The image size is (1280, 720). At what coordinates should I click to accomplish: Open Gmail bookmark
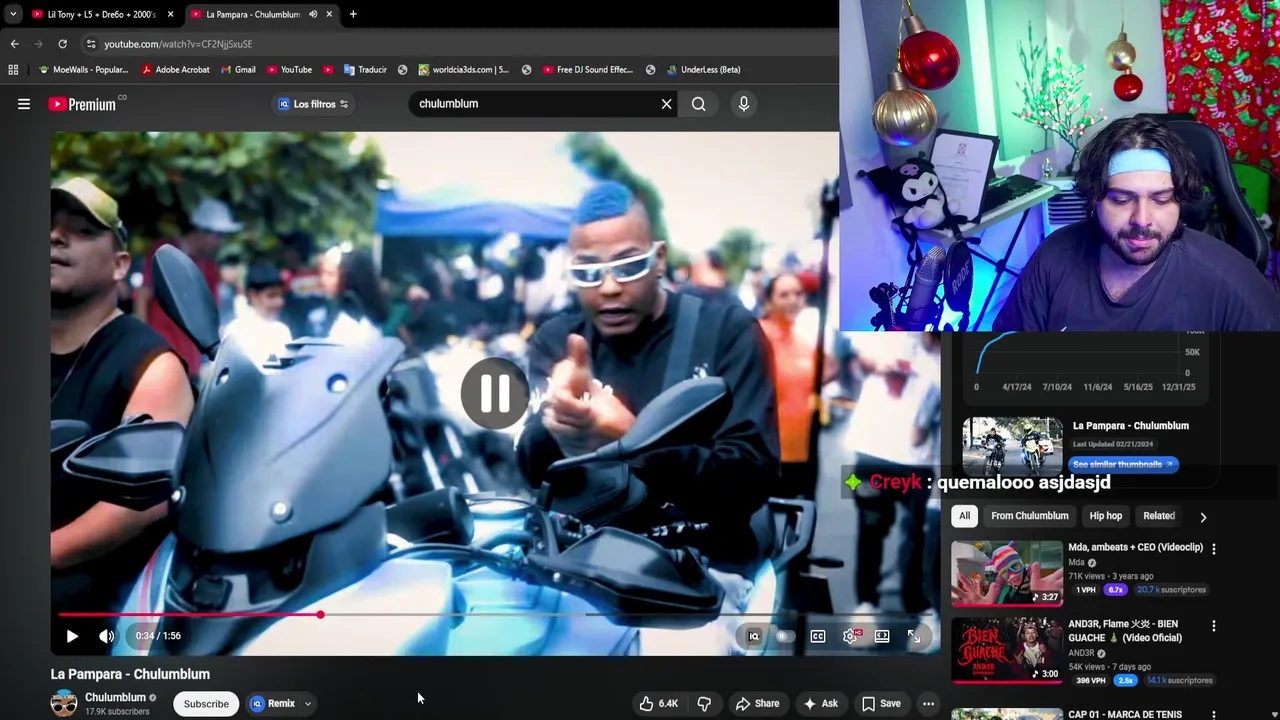(238, 70)
